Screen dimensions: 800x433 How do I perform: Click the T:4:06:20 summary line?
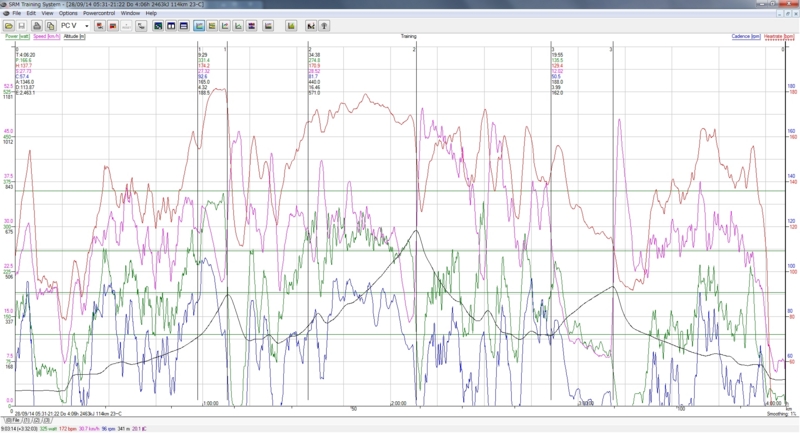pos(26,55)
